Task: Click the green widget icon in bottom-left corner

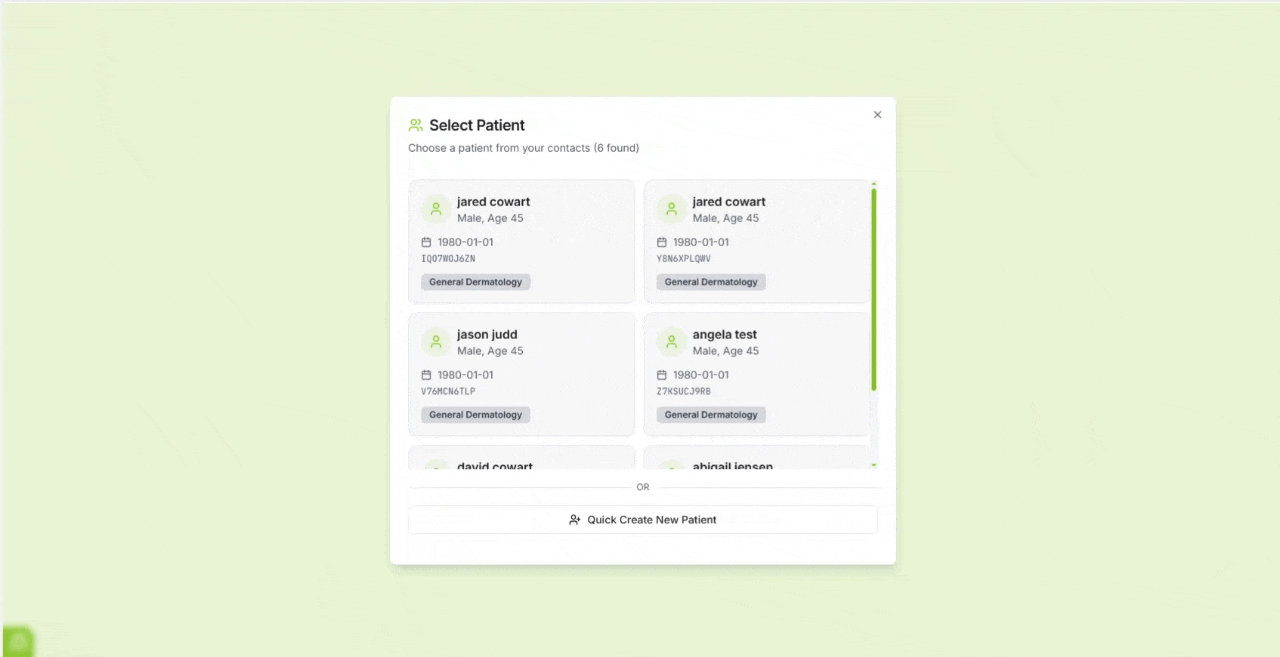Action: [18, 642]
